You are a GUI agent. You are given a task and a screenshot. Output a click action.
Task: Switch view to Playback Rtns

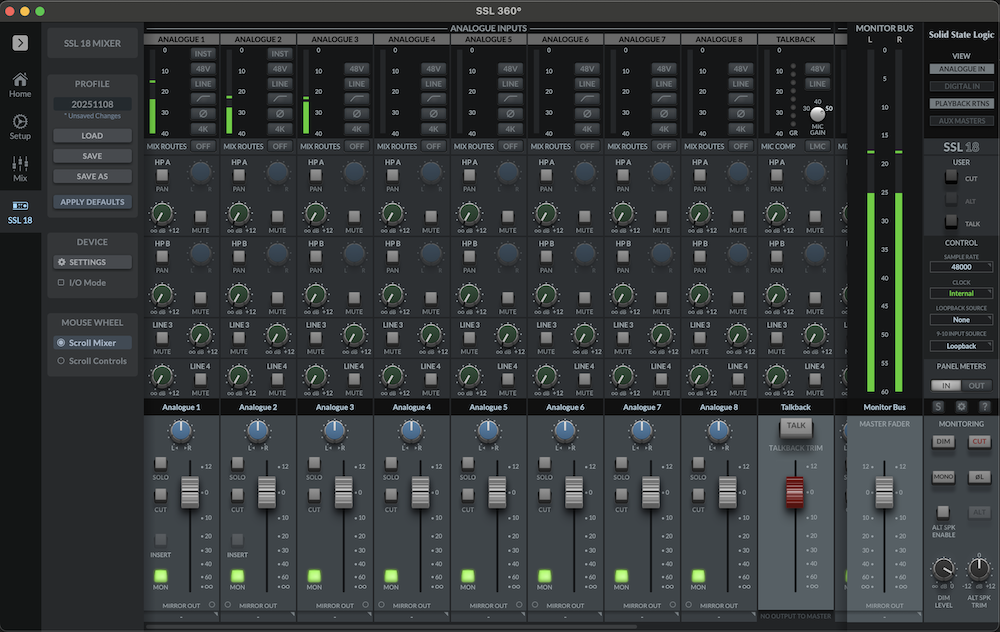click(x=961, y=103)
